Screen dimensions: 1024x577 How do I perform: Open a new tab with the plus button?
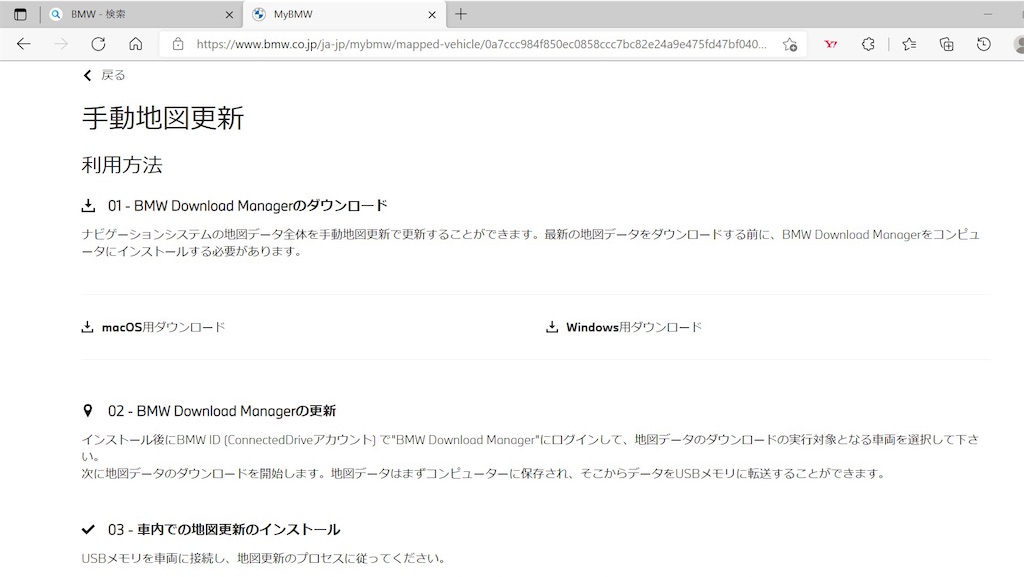click(460, 14)
